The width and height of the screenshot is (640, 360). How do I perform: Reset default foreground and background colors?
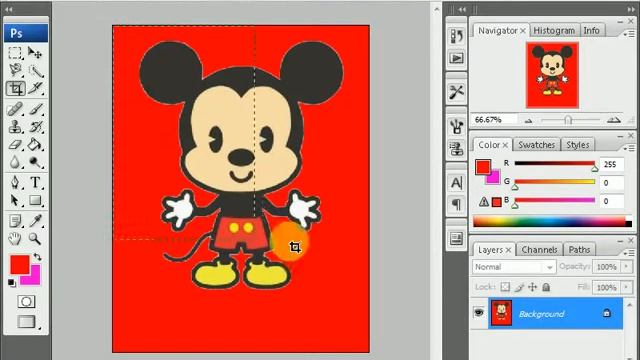click(12, 282)
